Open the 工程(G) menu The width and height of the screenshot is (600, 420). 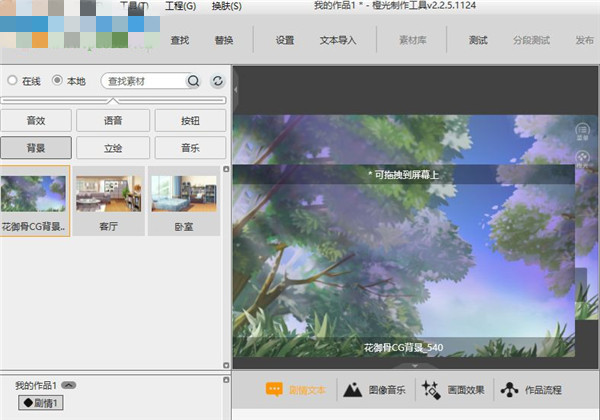(x=182, y=6)
